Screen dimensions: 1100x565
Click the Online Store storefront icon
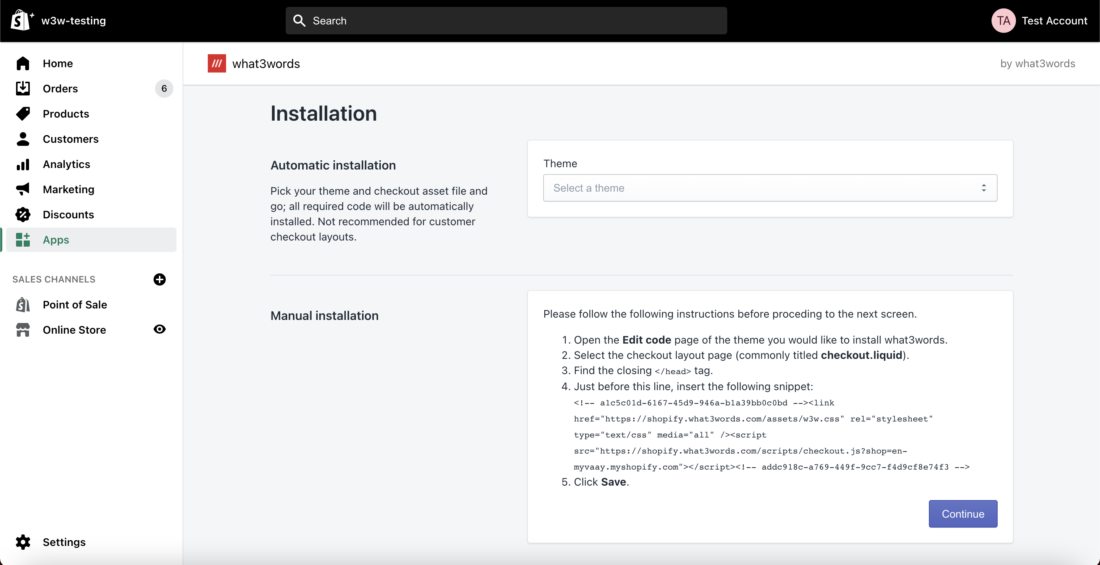(23, 330)
